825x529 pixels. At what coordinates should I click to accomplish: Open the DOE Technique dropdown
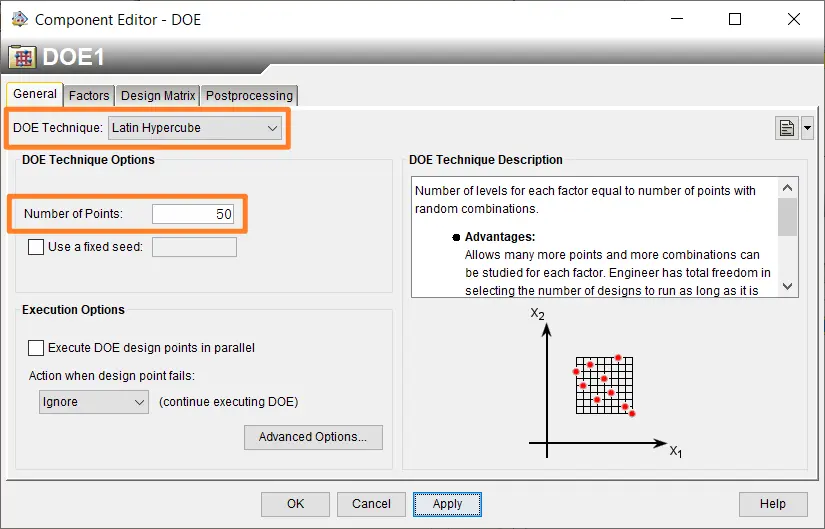(195, 128)
